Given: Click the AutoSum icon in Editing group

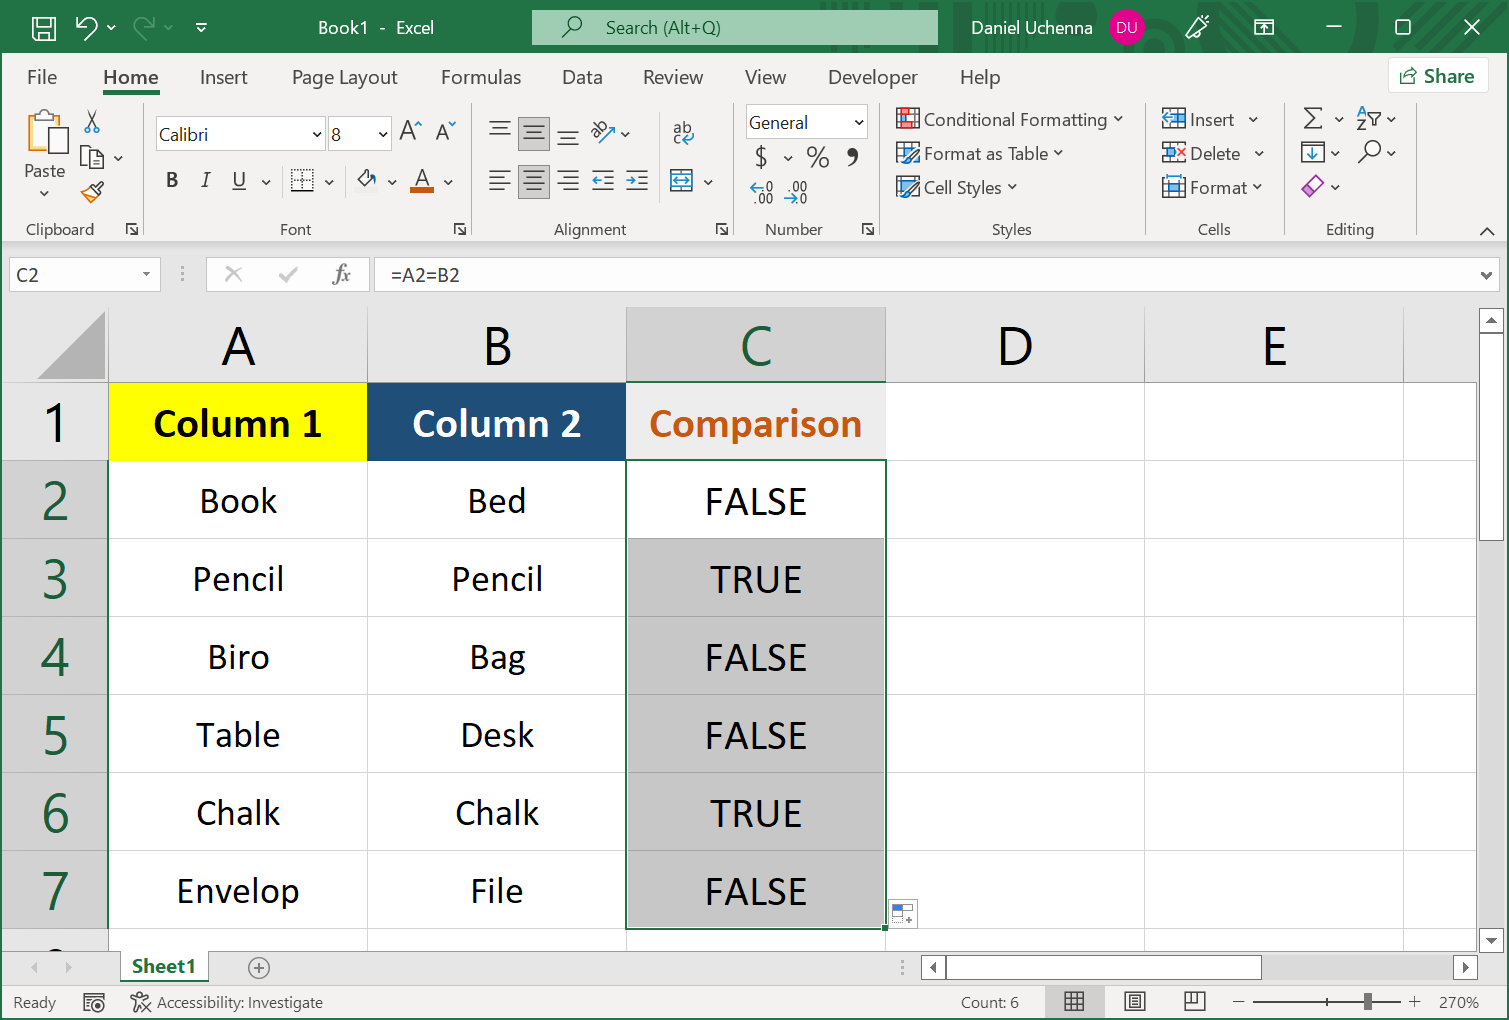Looking at the screenshot, I should [x=1315, y=119].
